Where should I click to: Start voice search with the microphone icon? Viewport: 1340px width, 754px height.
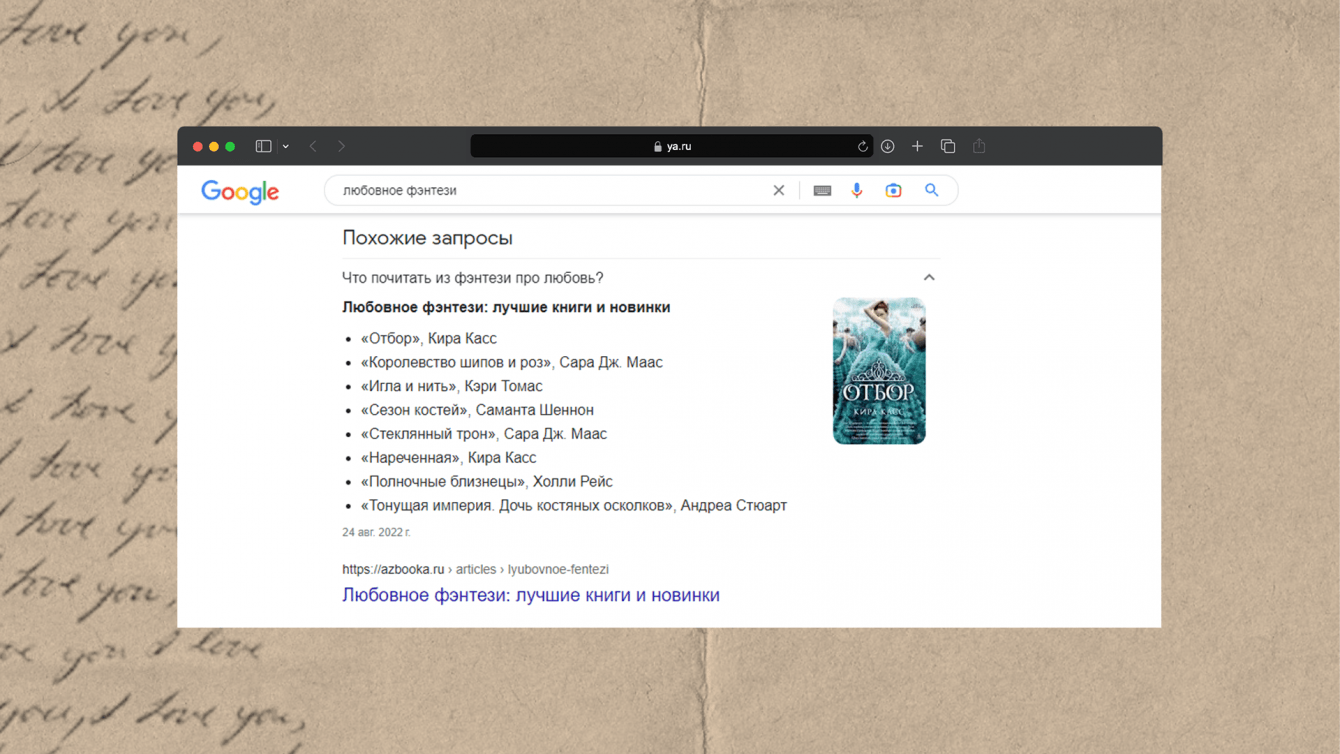click(857, 190)
